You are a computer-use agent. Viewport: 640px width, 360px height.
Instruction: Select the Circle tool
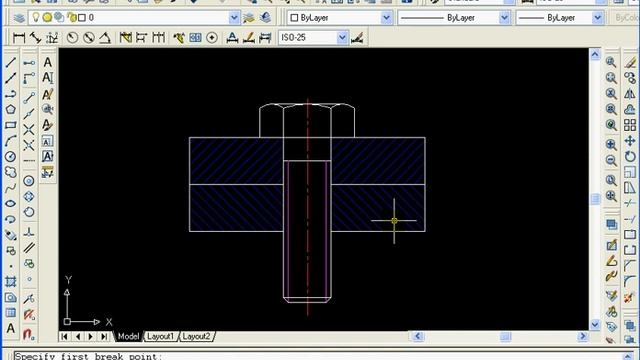pyautogui.click(x=11, y=156)
